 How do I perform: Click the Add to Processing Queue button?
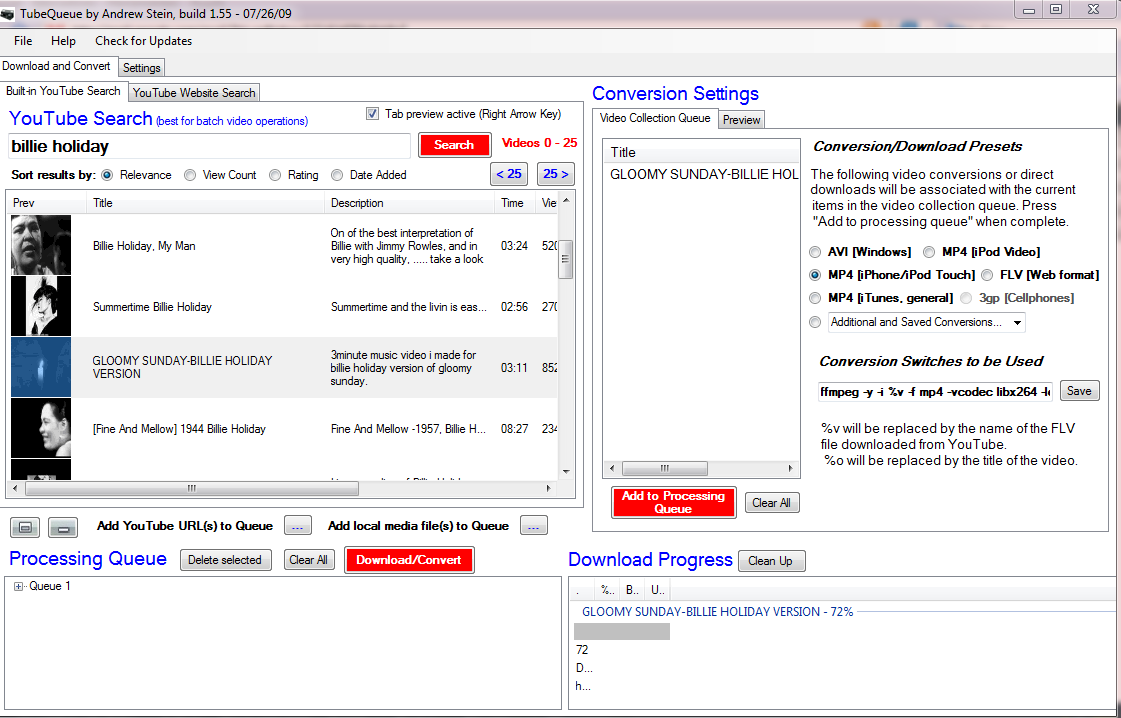[673, 502]
